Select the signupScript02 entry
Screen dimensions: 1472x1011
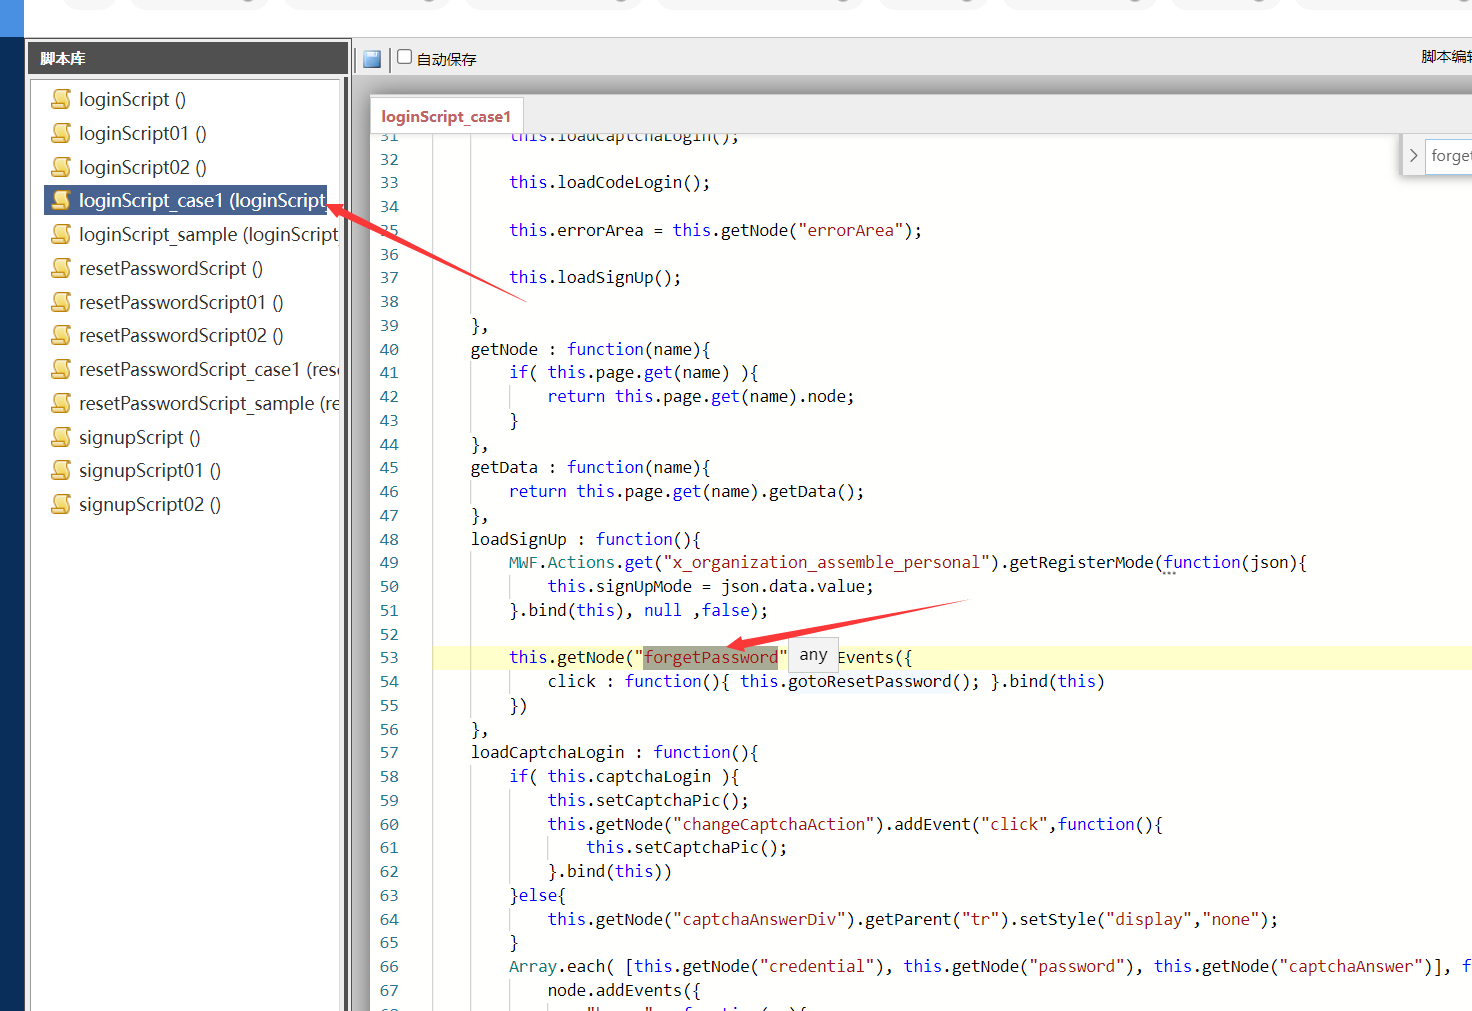[x=149, y=504]
